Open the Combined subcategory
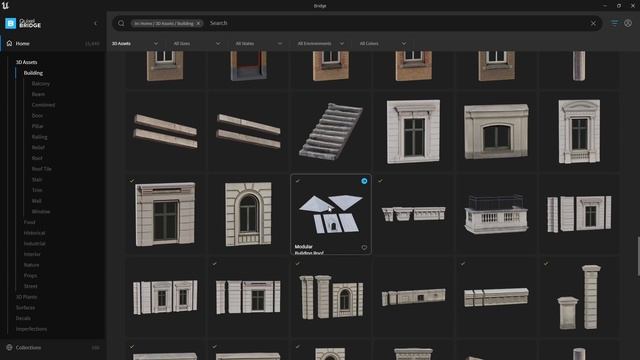640x360 pixels. tap(43, 105)
